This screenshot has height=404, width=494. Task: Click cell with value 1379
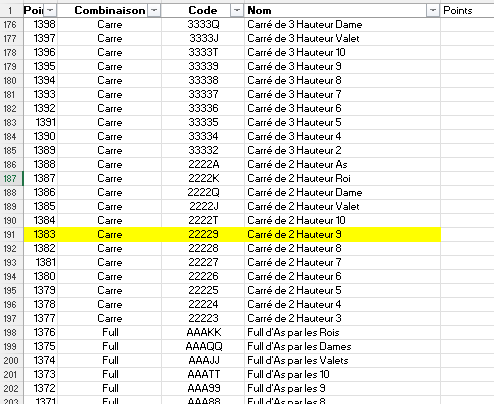click(41, 291)
